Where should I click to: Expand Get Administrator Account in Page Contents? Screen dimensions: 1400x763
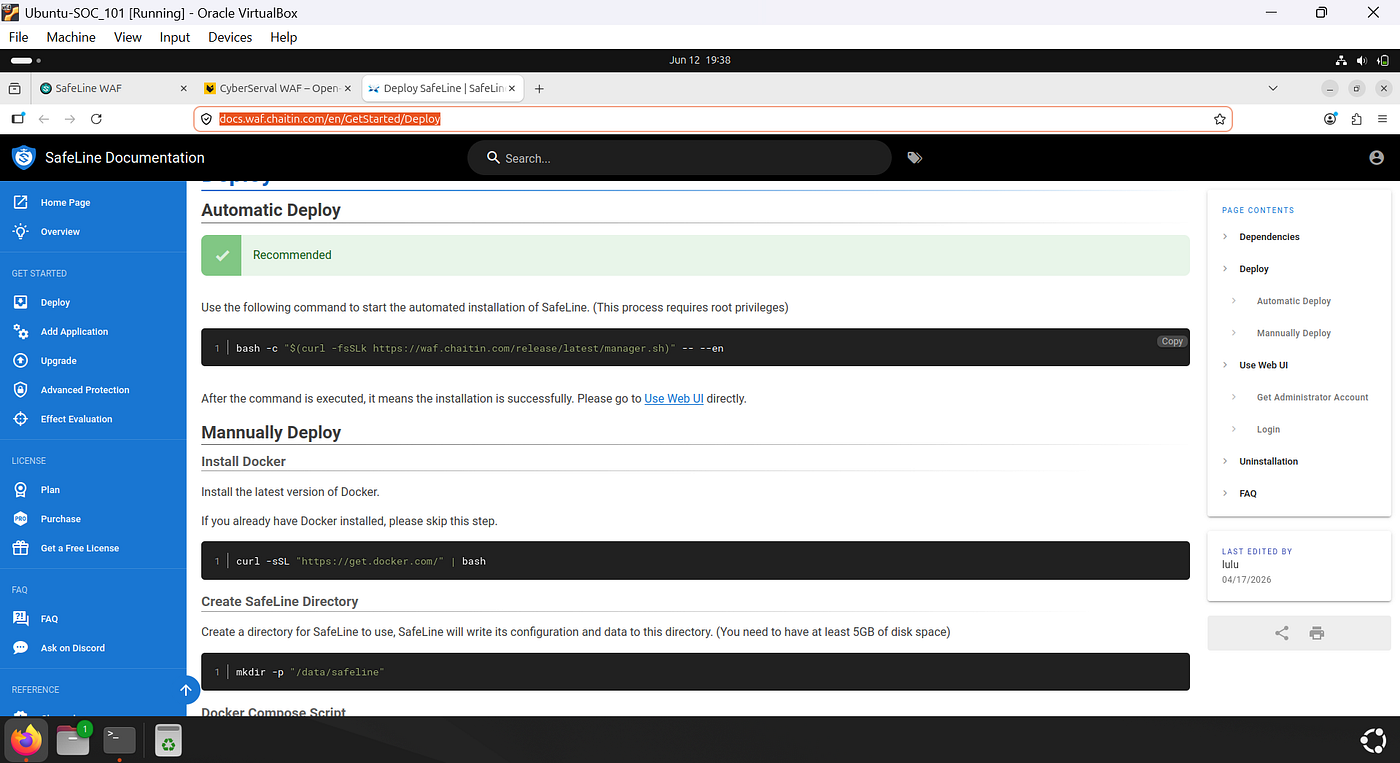click(x=1234, y=397)
